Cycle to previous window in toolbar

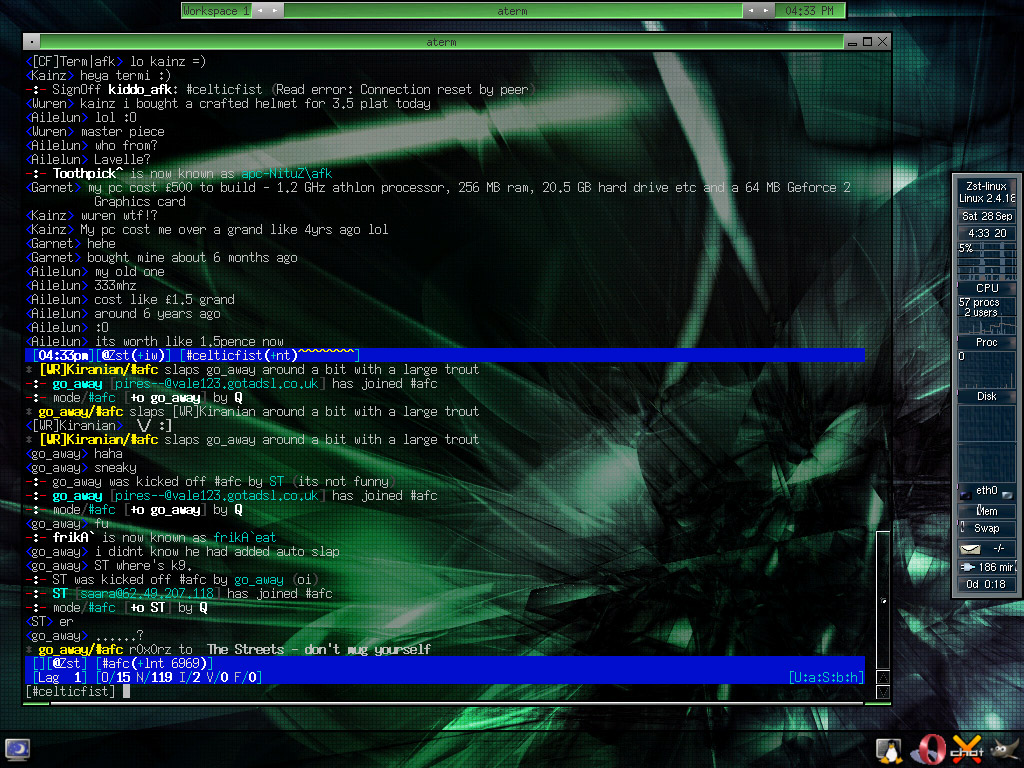point(750,11)
